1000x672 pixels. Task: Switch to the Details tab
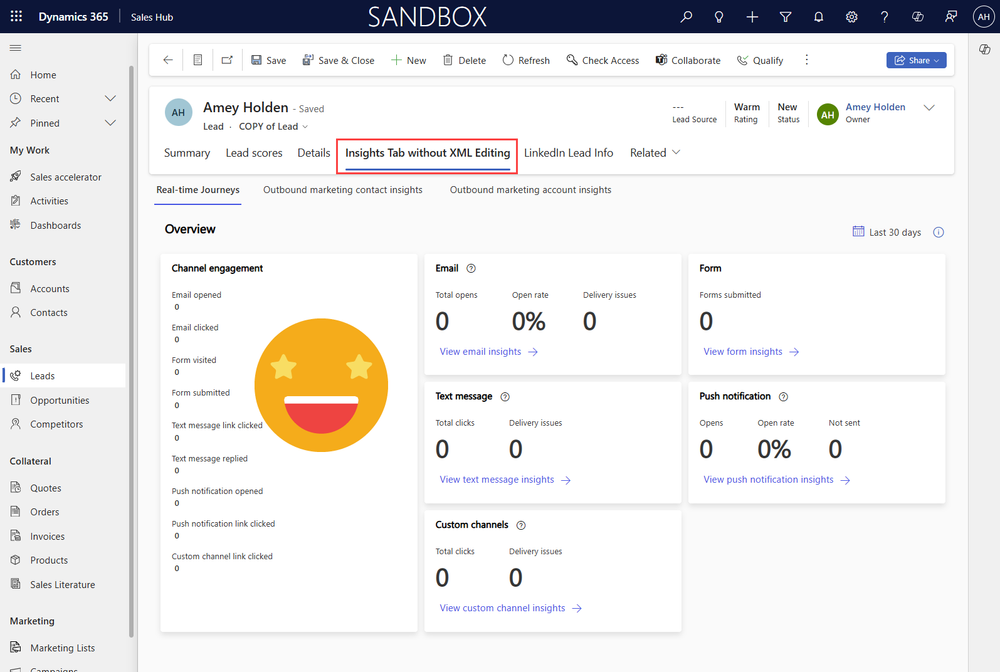(x=314, y=152)
